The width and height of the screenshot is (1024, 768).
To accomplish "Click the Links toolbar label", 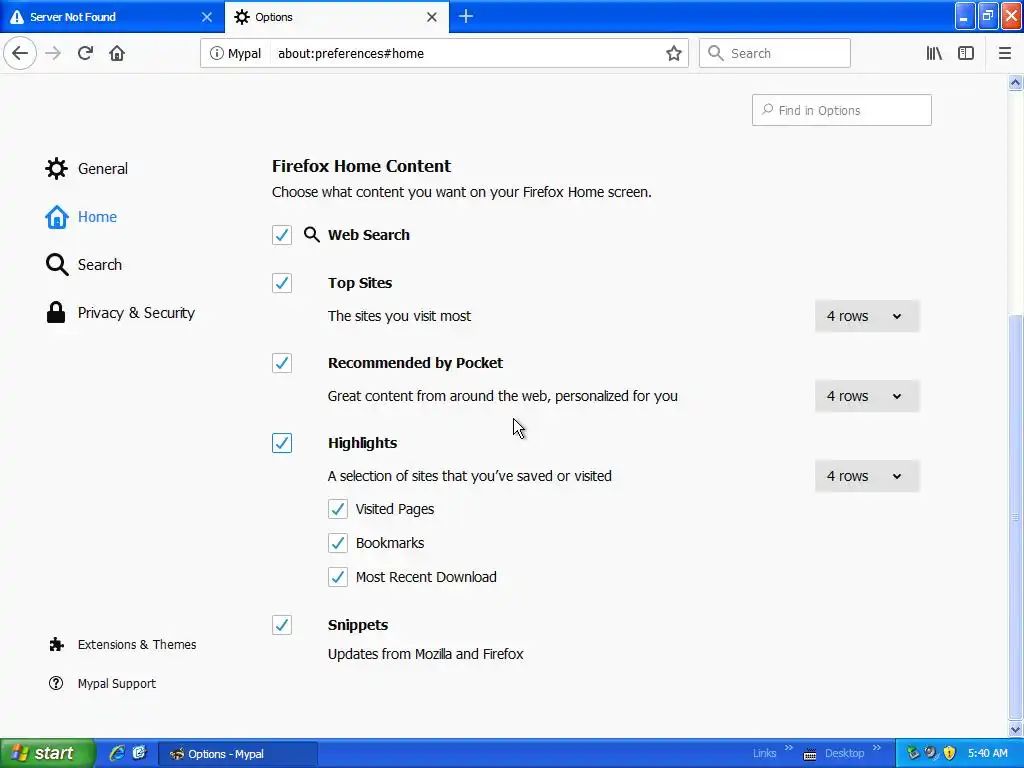I will (764, 754).
